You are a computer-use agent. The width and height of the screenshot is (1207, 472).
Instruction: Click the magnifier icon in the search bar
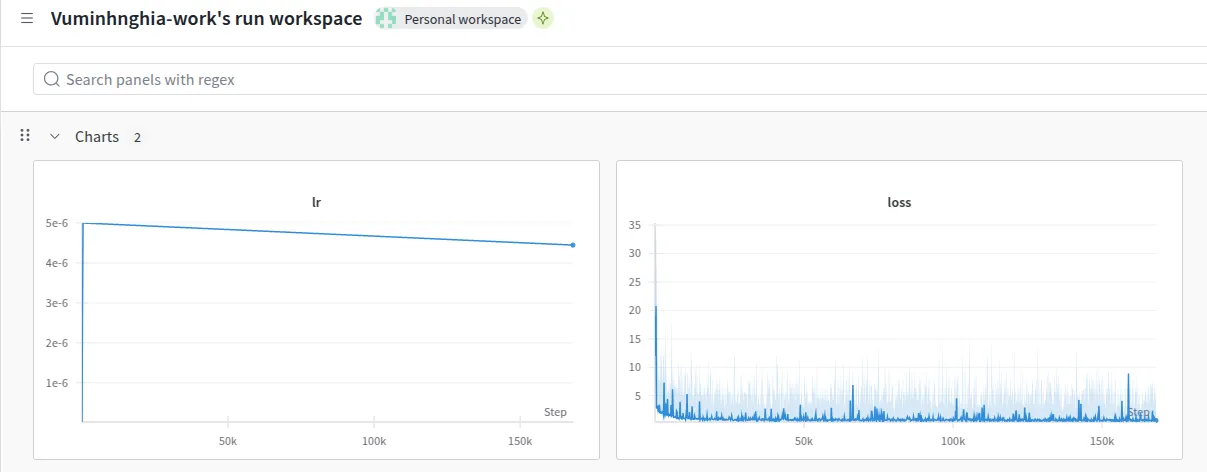click(52, 79)
